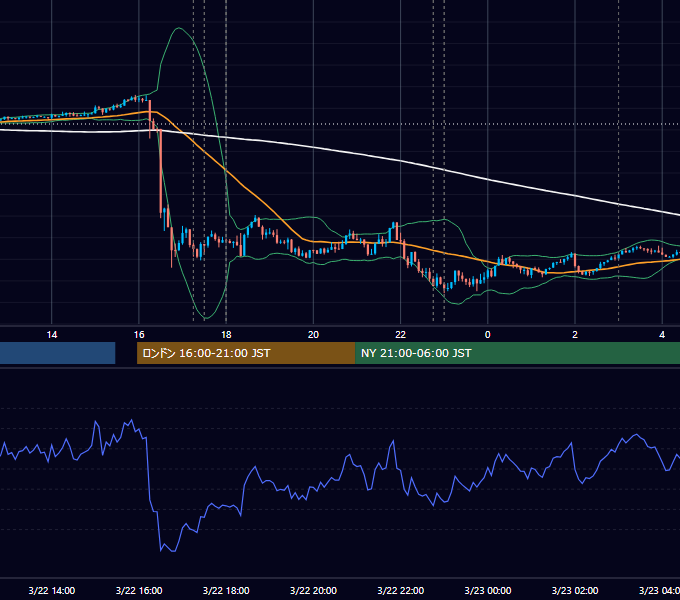Select the ロンドン 16:00-21:00 JST session bar
This screenshot has height=600, width=680.
click(x=246, y=353)
